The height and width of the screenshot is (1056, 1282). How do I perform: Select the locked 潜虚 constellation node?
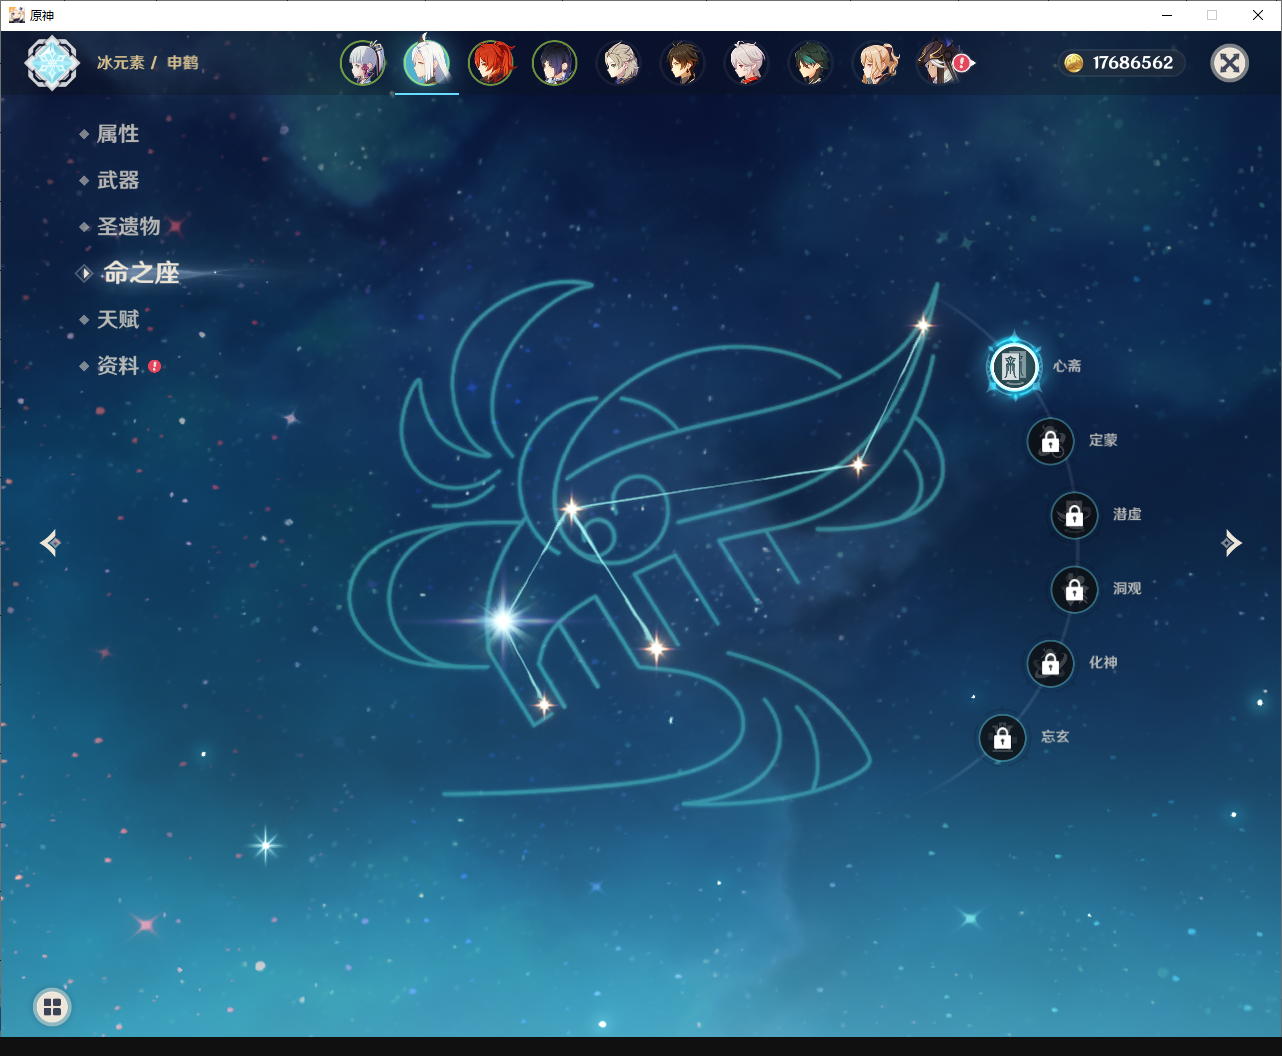(x=1075, y=515)
